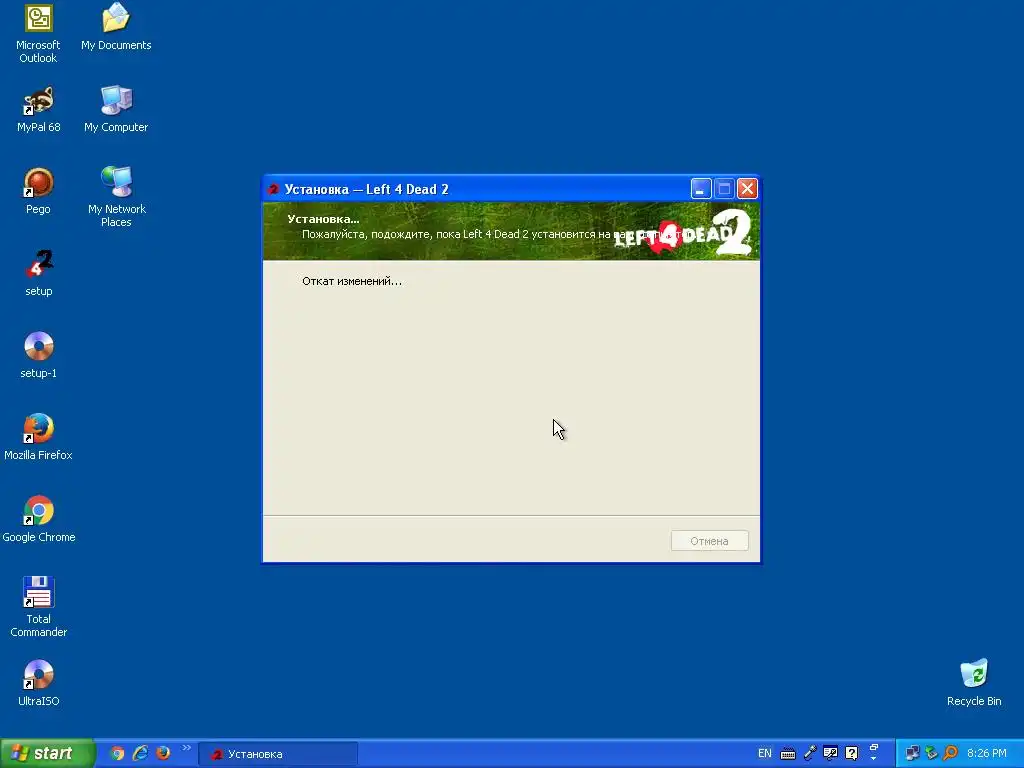Click the network connection tray icon
Viewport: 1024px width, 768px height.
(x=912, y=753)
